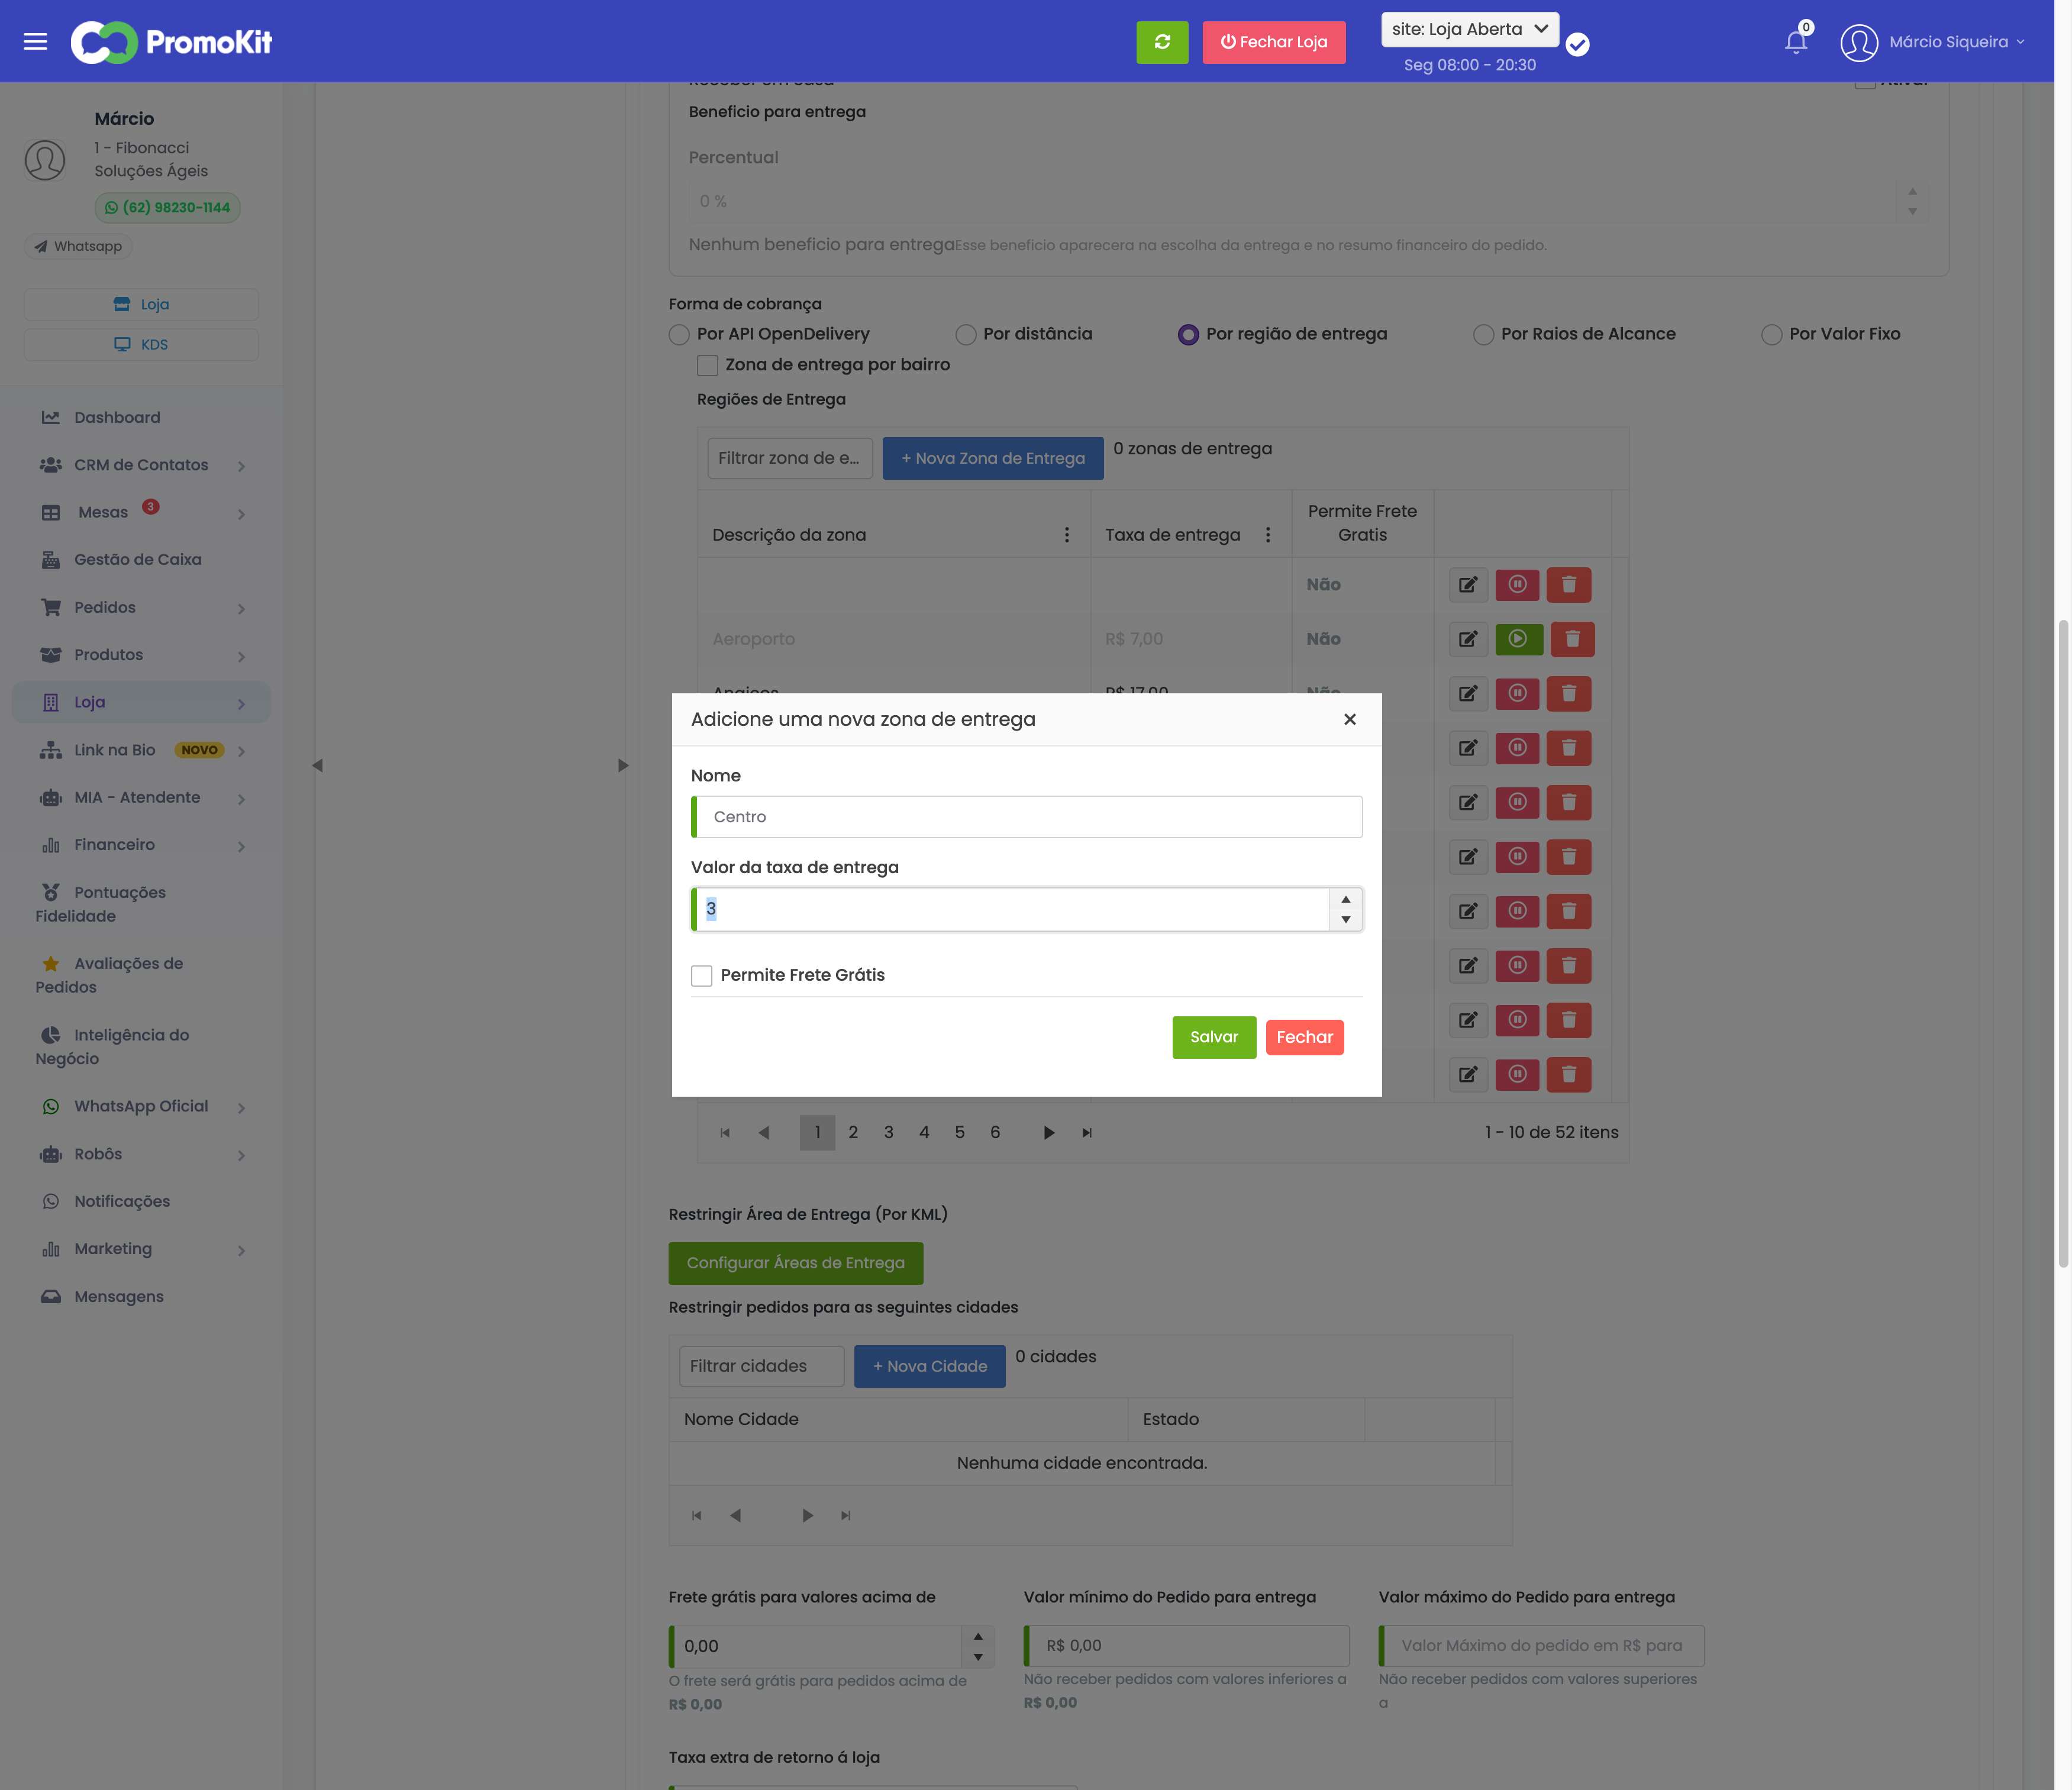The image size is (2072, 1790).
Task: Go to the last page of delivery zones
Action: click(x=1086, y=1133)
